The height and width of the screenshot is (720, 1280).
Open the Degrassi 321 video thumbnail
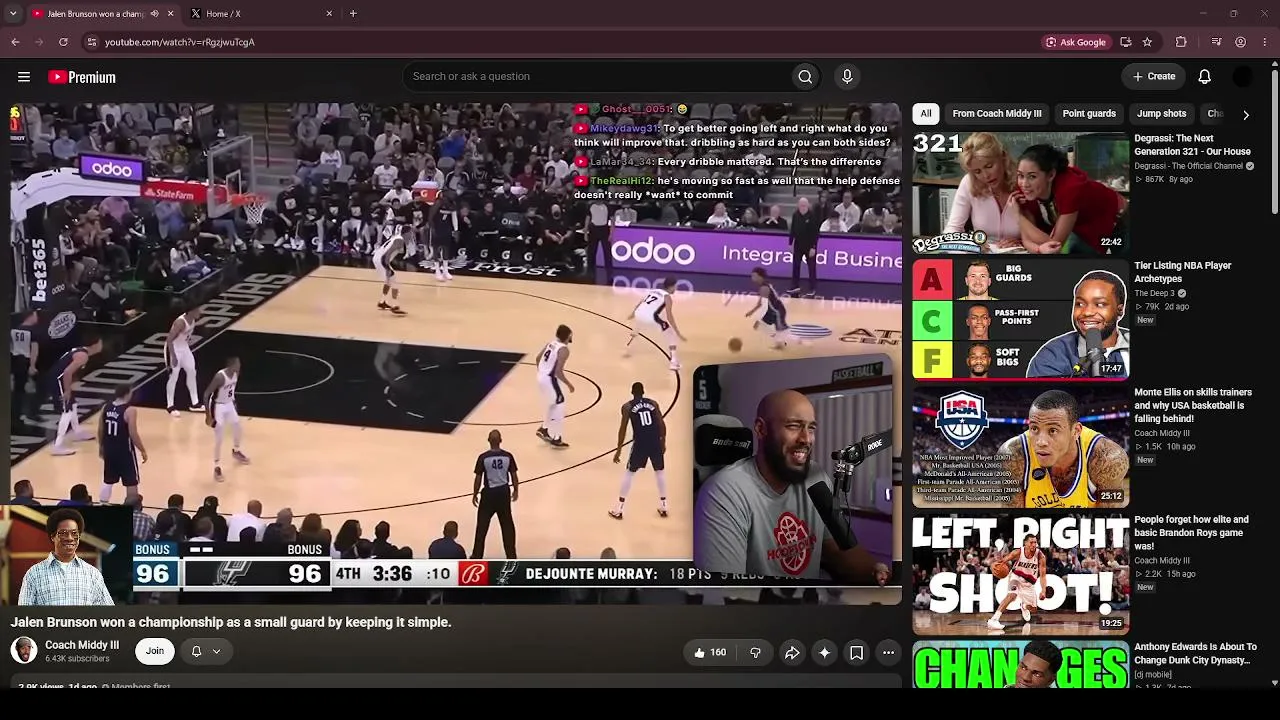(1020, 191)
